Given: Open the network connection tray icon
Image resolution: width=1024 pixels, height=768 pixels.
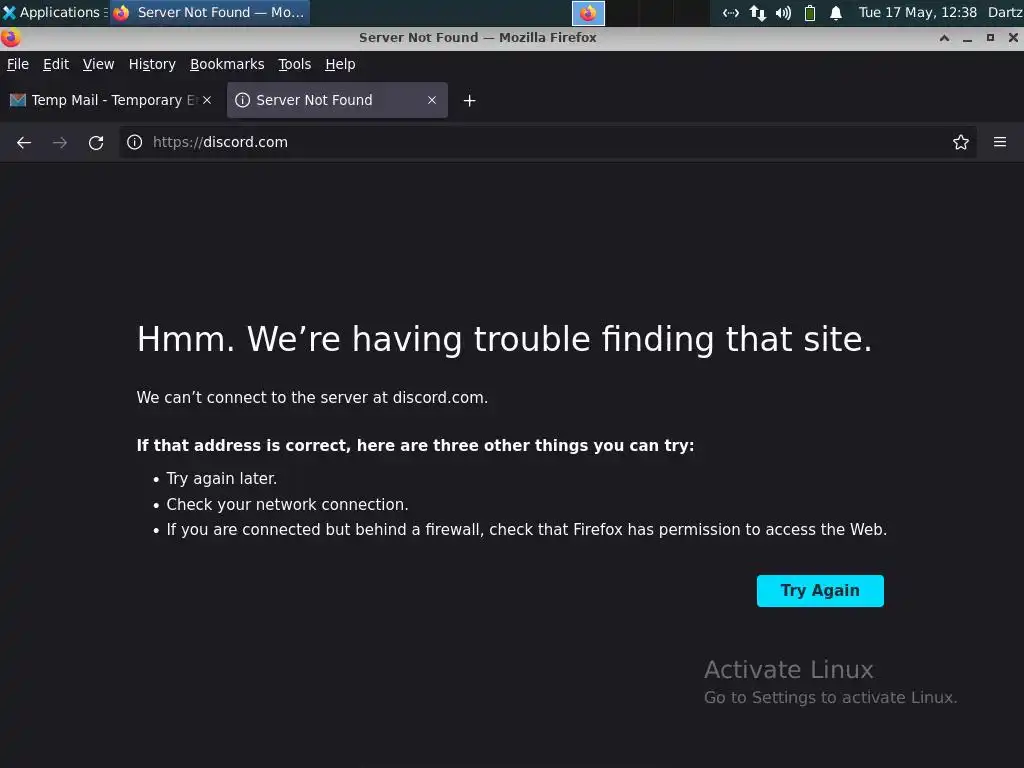Looking at the screenshot, I should 731,12.
